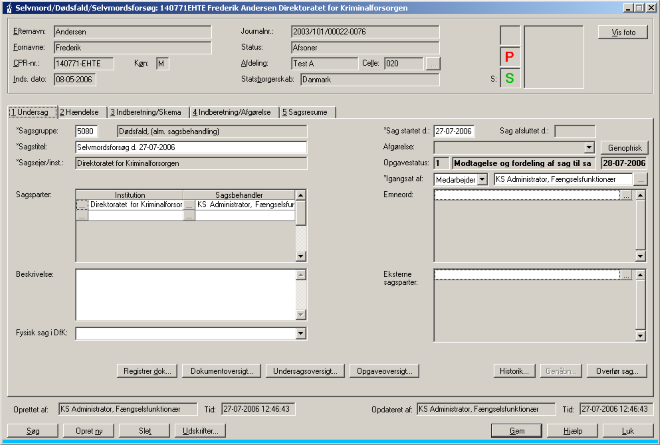
Task: Click the green S status indicator
Action: point(509,78)
